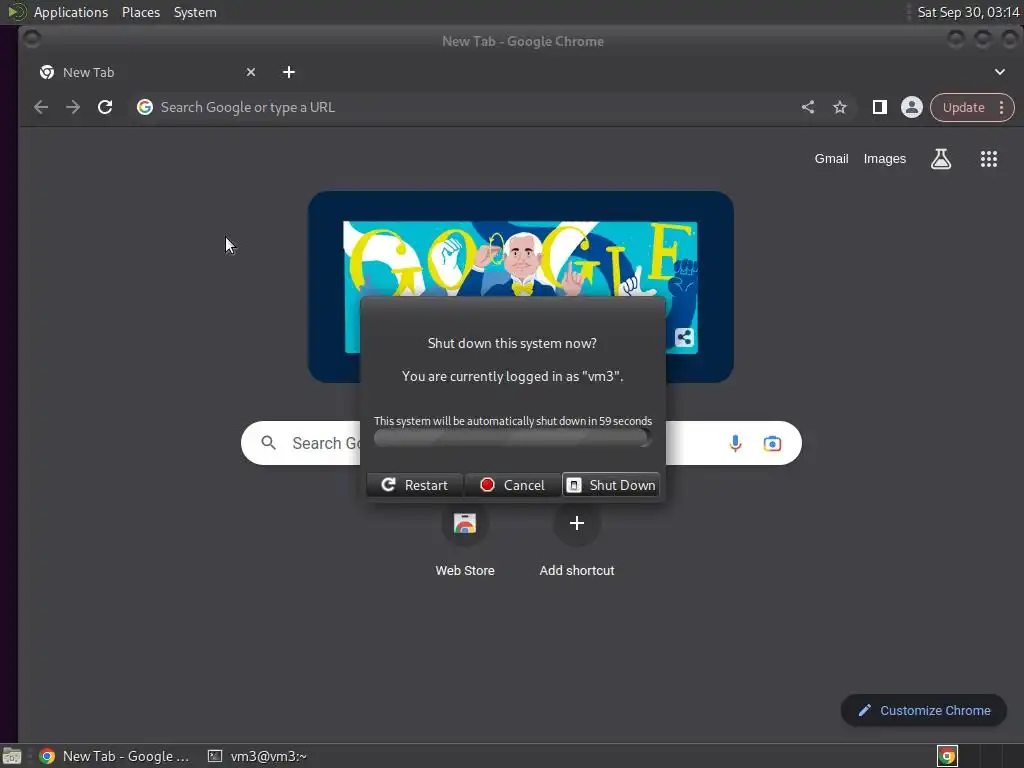Click the magnifier icon in Google search box
The height and width of the screenshot is (768, 1024).
point(268,443)
